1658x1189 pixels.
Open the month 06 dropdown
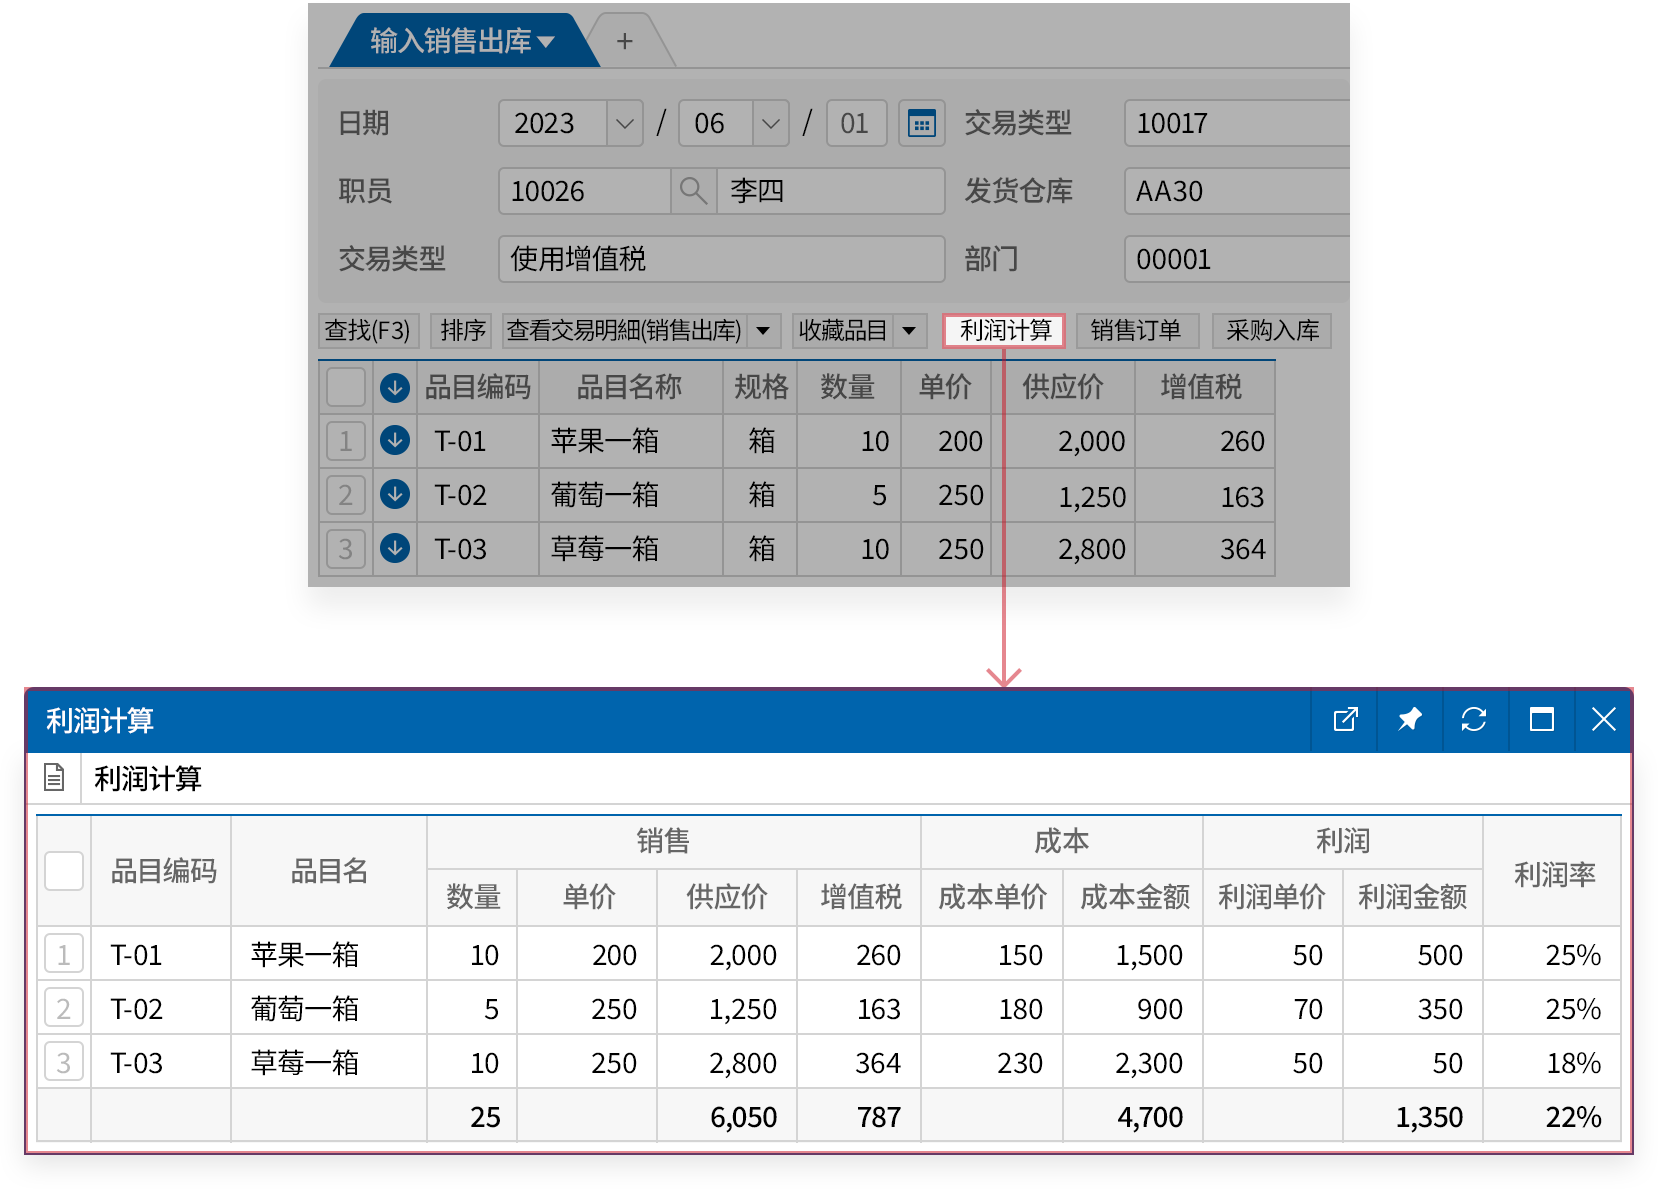click(769, 122)
